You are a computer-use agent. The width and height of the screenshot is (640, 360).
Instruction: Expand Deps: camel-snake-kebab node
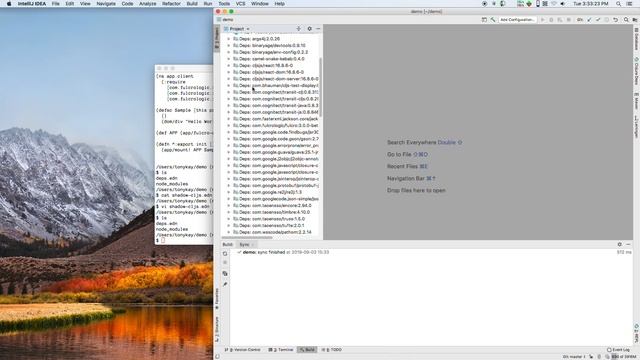click(x=229, y=59)
